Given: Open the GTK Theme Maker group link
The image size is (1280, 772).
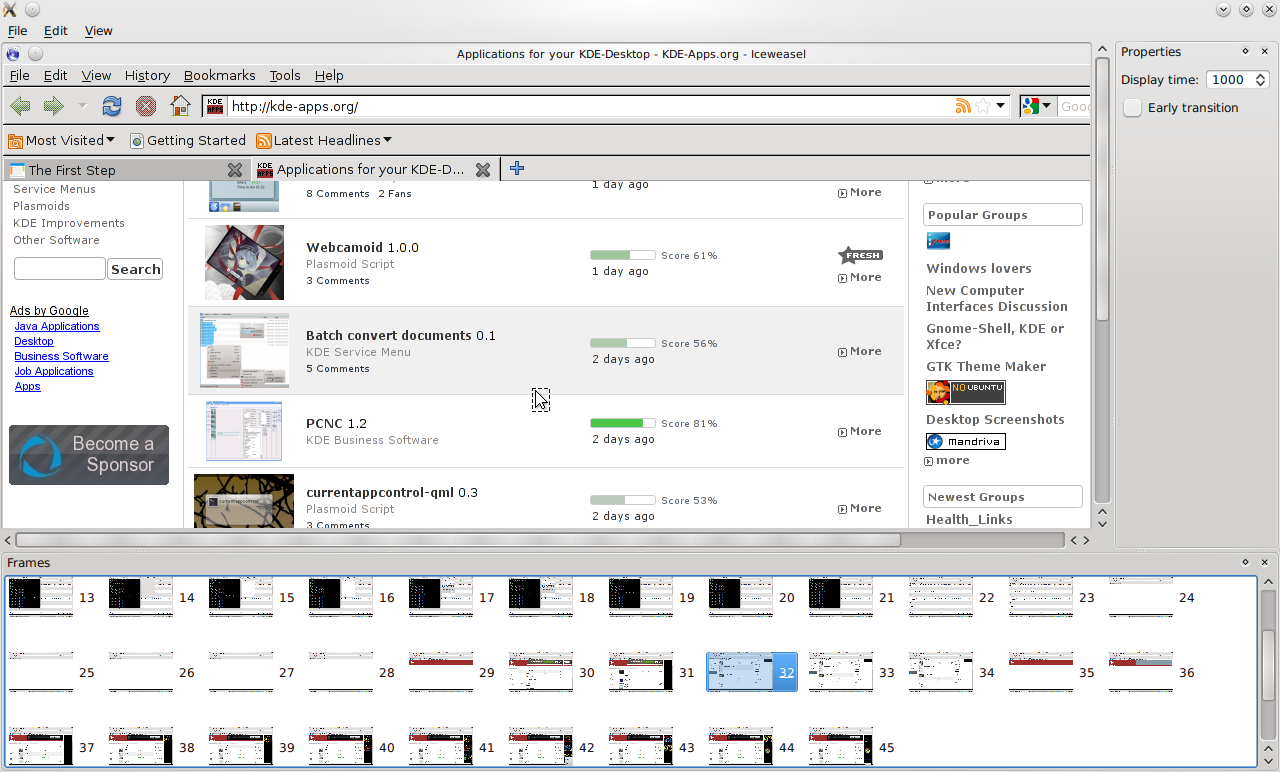Looking at the screenshot, I should (x=986, y=367).
